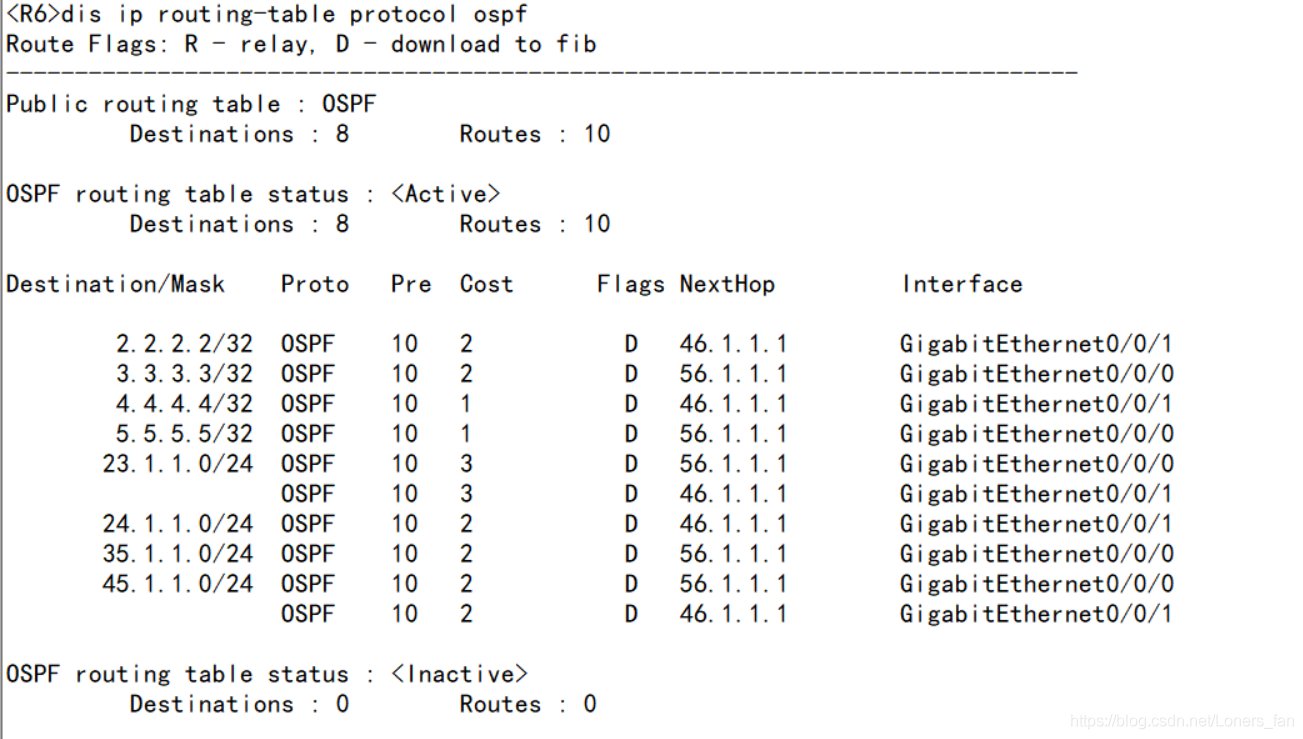This screenshot has width=1303, height=739.
Task: Click destination 45.1.1.0/24
Action: click(x=178, y=584)
